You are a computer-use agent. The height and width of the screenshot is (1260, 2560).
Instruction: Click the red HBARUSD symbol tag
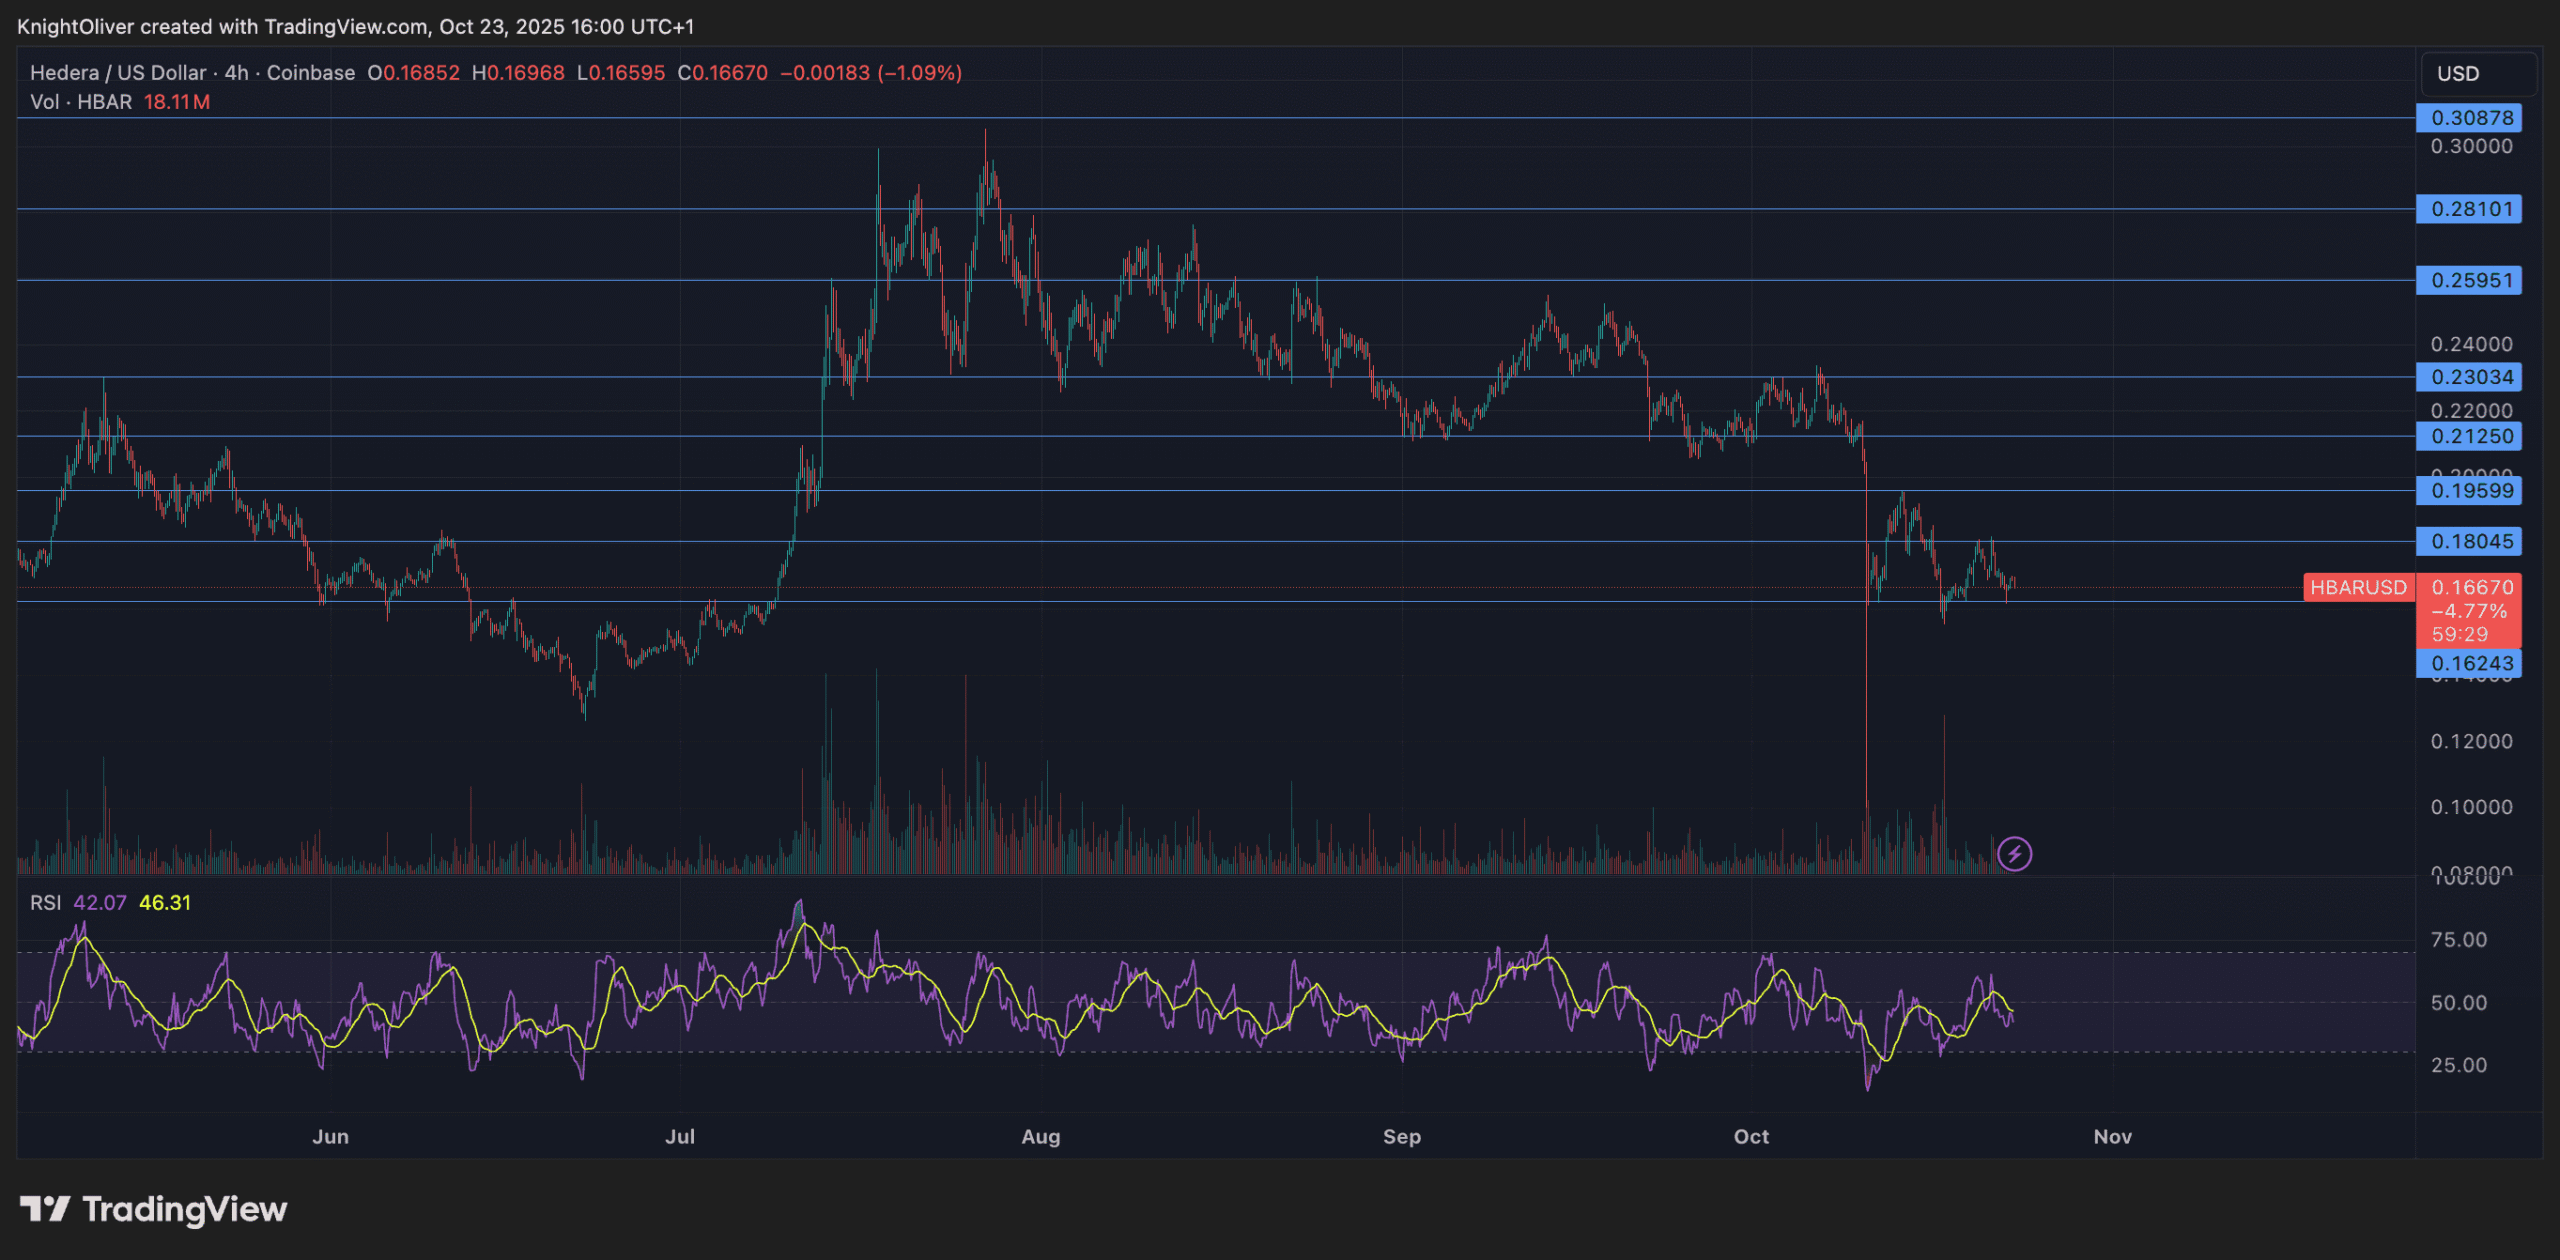[2358, 587]
